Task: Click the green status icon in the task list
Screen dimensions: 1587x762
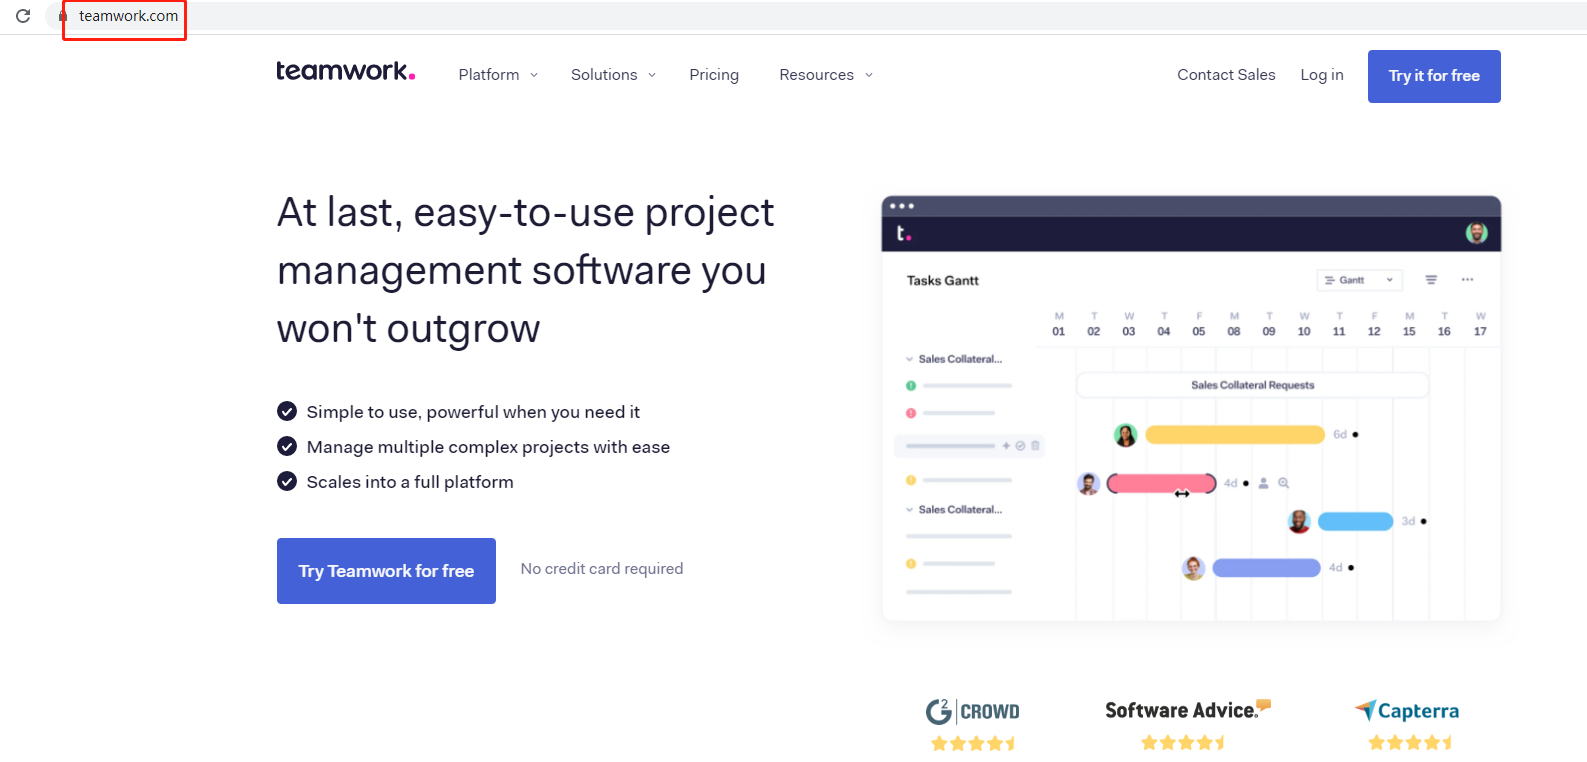Action: 911,386
